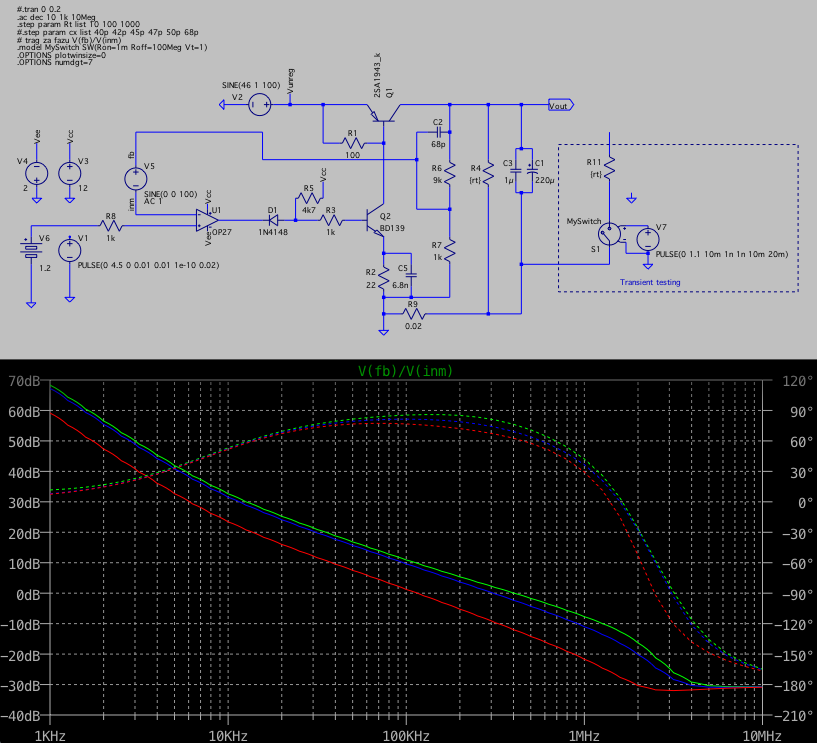The image size is (817, 743).
Task: Select the V4 voltage source symbol
Action: pos(36,174)
